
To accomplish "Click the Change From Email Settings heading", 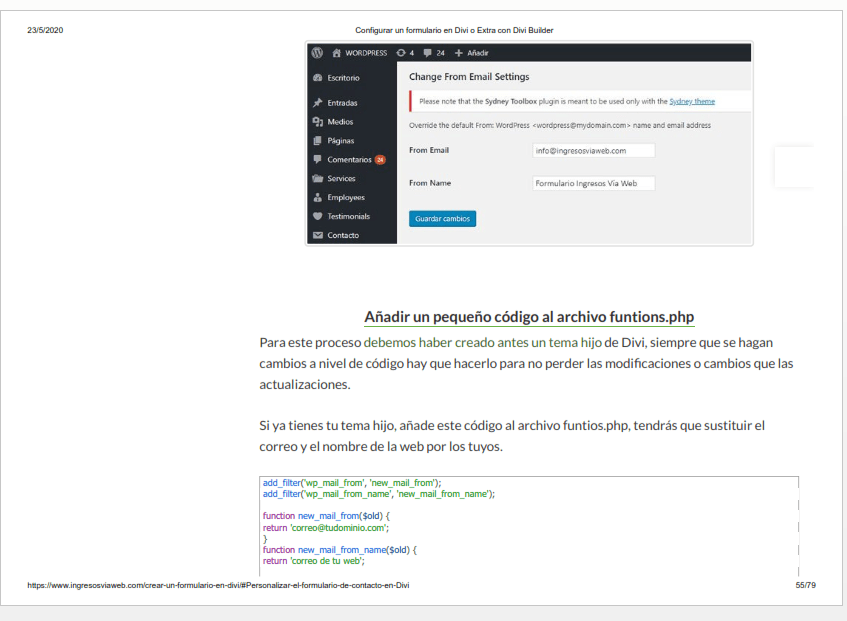I will pyautogui.click(x=469, y=77).
